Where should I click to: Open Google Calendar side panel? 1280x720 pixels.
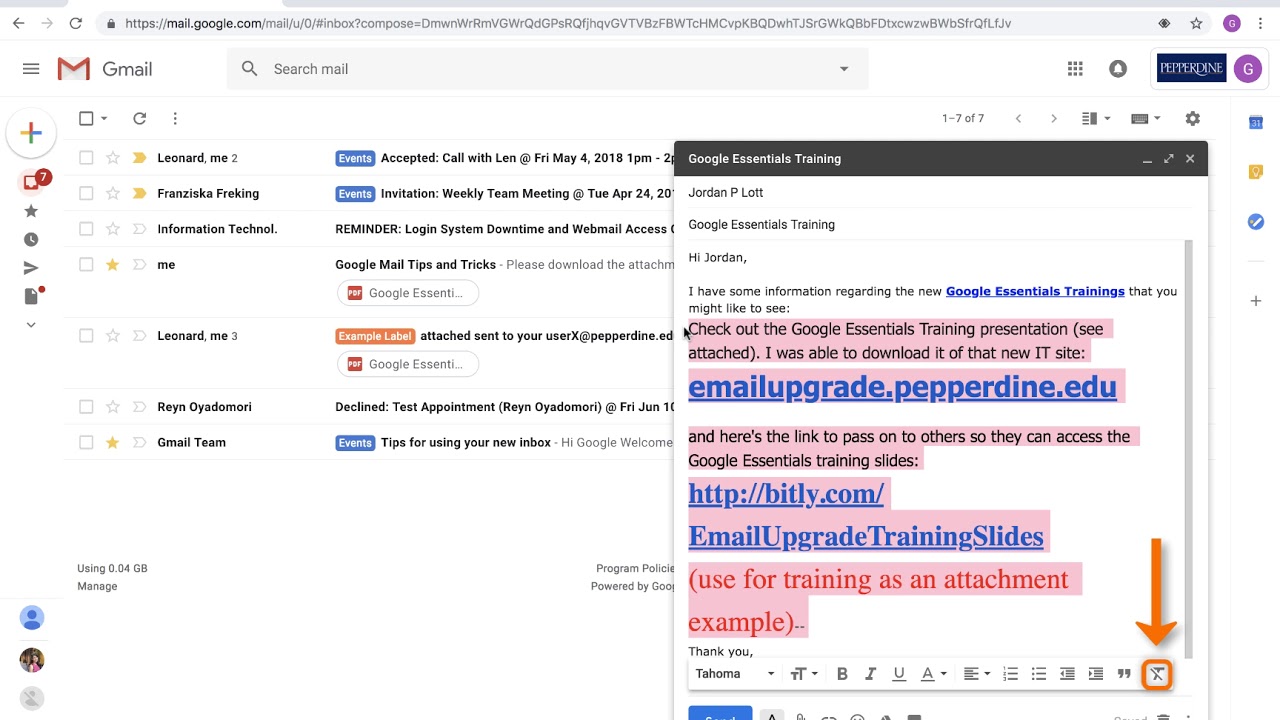[x=1256, y=122]
